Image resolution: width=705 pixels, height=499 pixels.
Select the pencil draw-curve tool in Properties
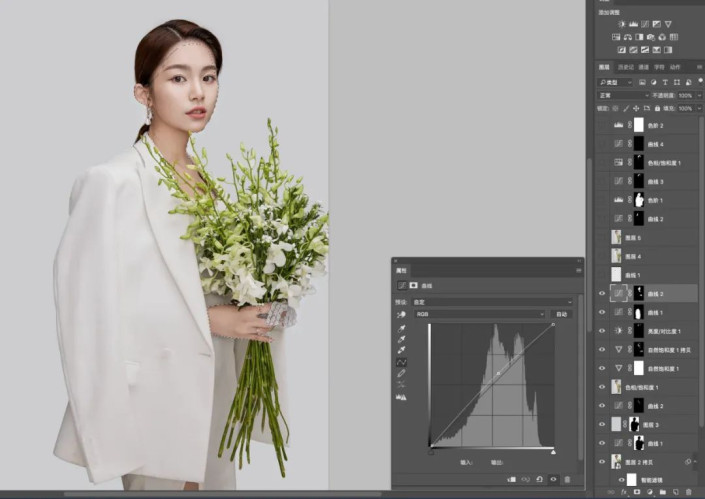pos(402,373)
